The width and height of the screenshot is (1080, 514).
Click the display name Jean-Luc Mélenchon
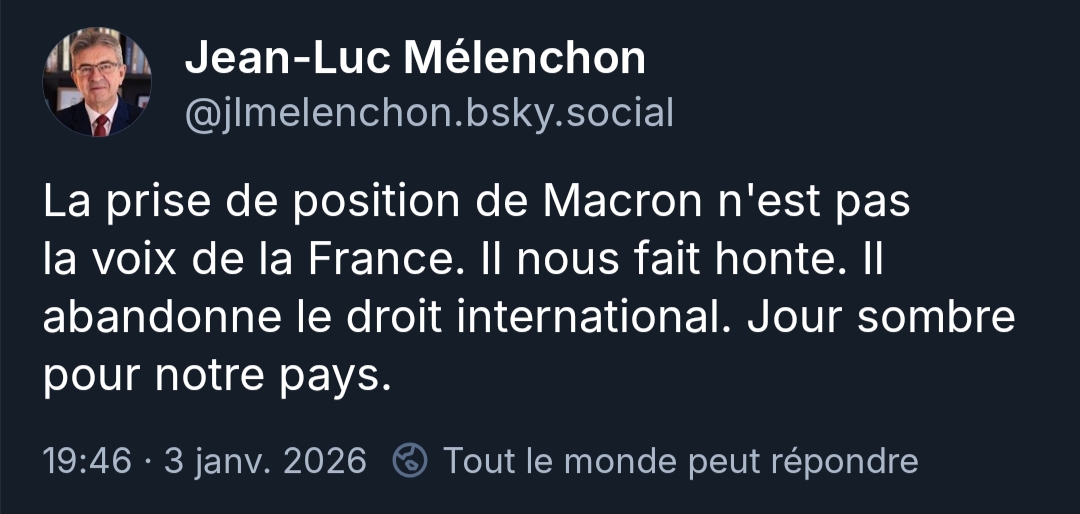pyautogui.click(x=415, y=60)
